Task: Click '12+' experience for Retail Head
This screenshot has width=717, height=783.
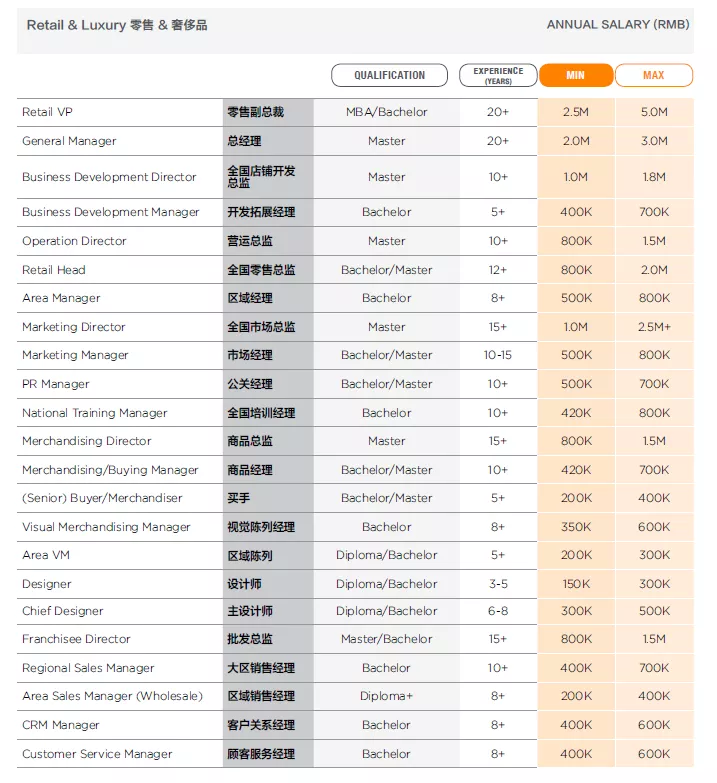Action: point(497,270)
